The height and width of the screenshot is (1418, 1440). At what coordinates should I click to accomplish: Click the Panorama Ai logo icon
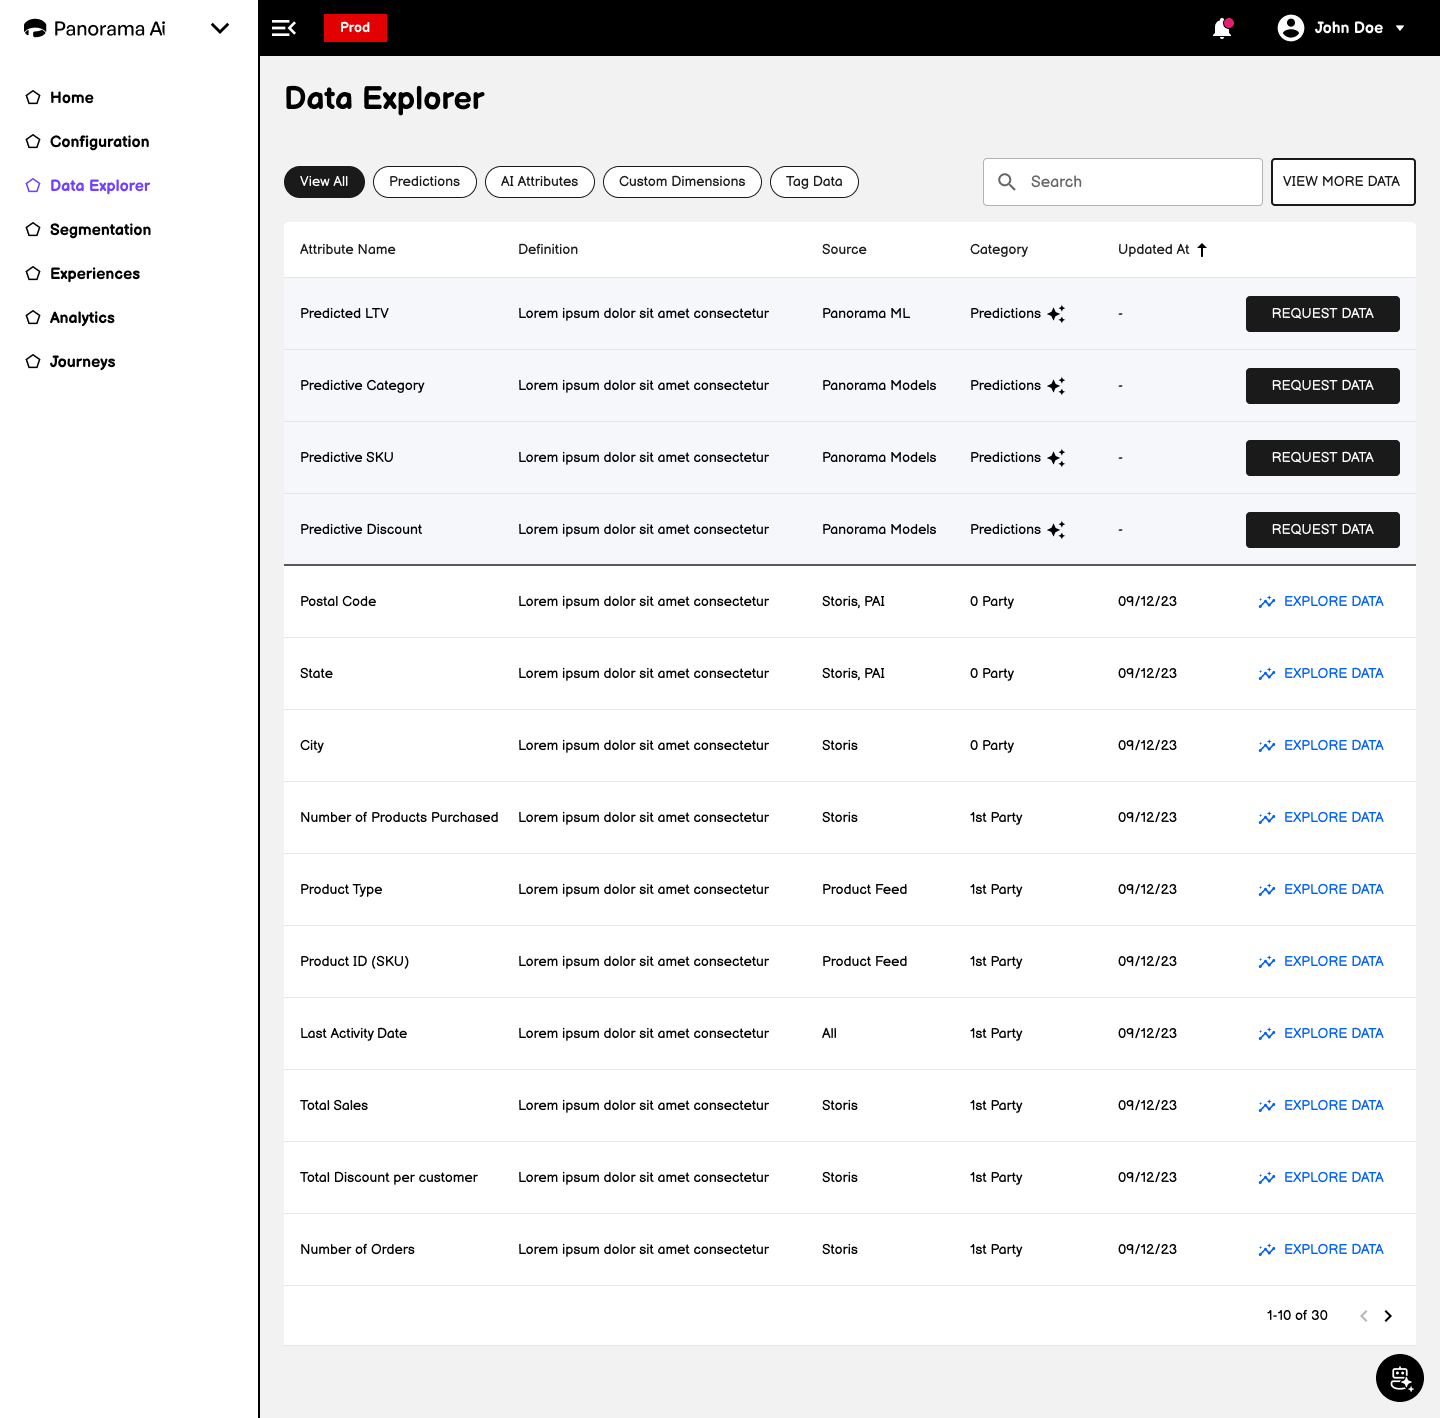point(35,28)
